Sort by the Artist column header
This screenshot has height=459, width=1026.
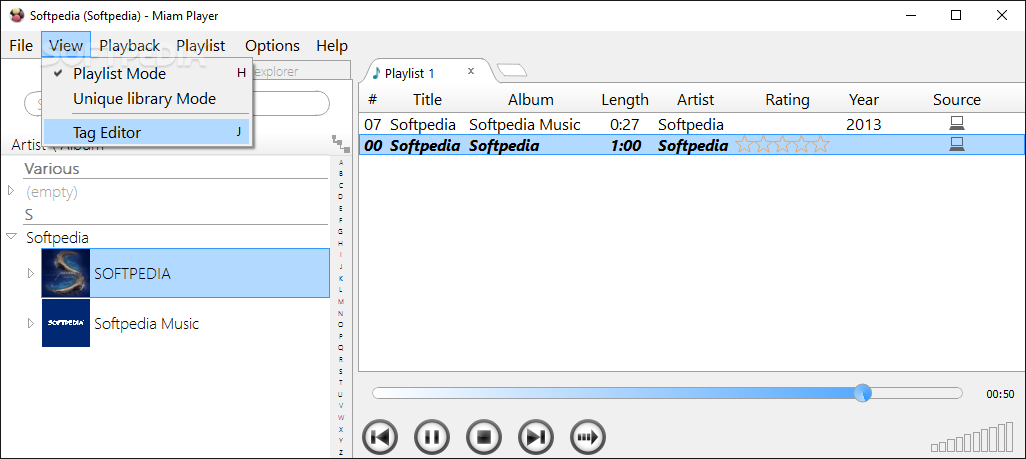point(696,100)
